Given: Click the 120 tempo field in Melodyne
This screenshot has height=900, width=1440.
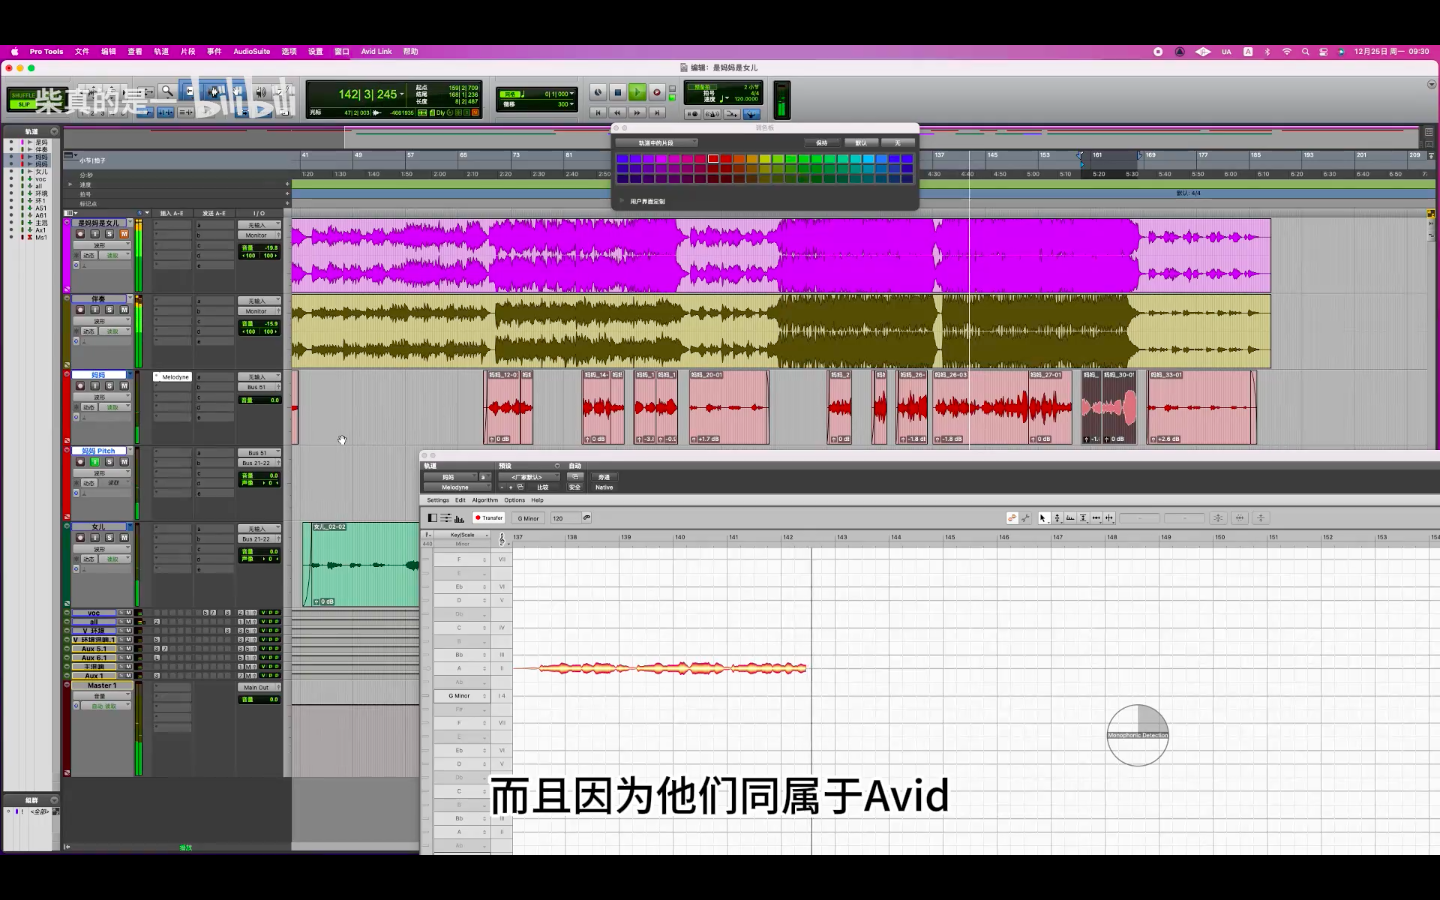Looking at the screenshot, I should pos(565,518).
